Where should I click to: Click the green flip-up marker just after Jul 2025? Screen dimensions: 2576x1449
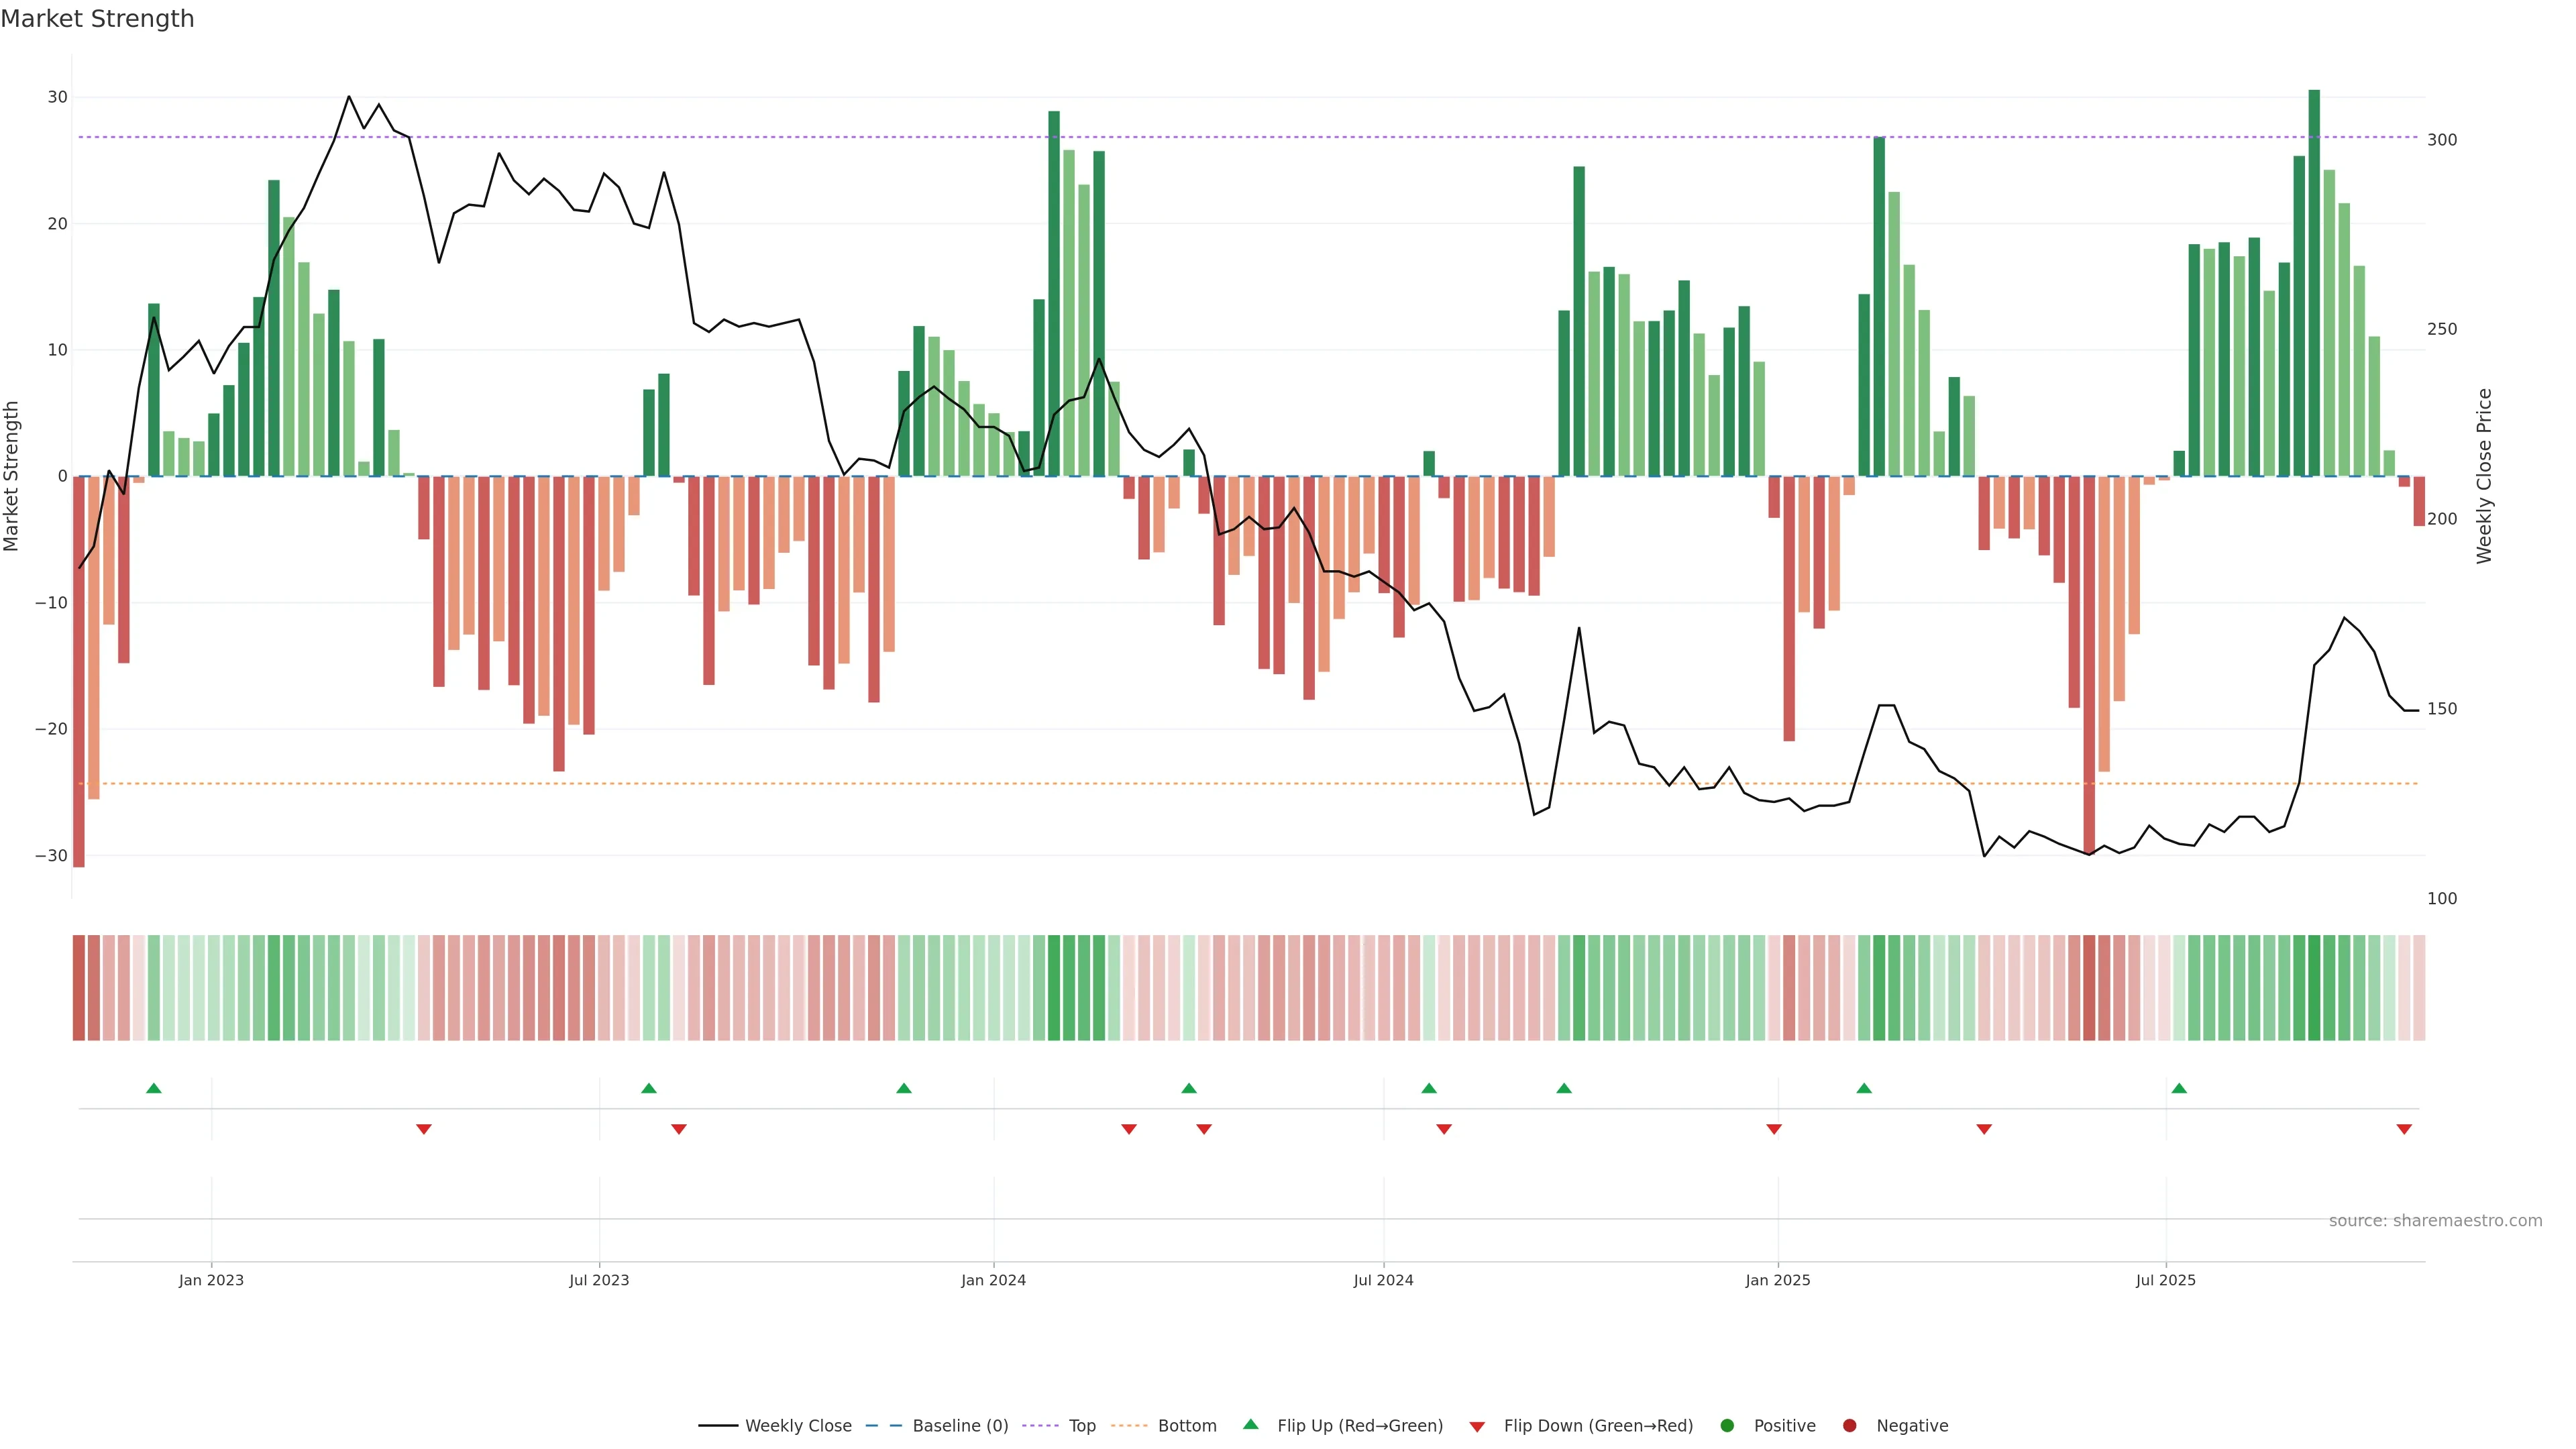point(2179,1088)
